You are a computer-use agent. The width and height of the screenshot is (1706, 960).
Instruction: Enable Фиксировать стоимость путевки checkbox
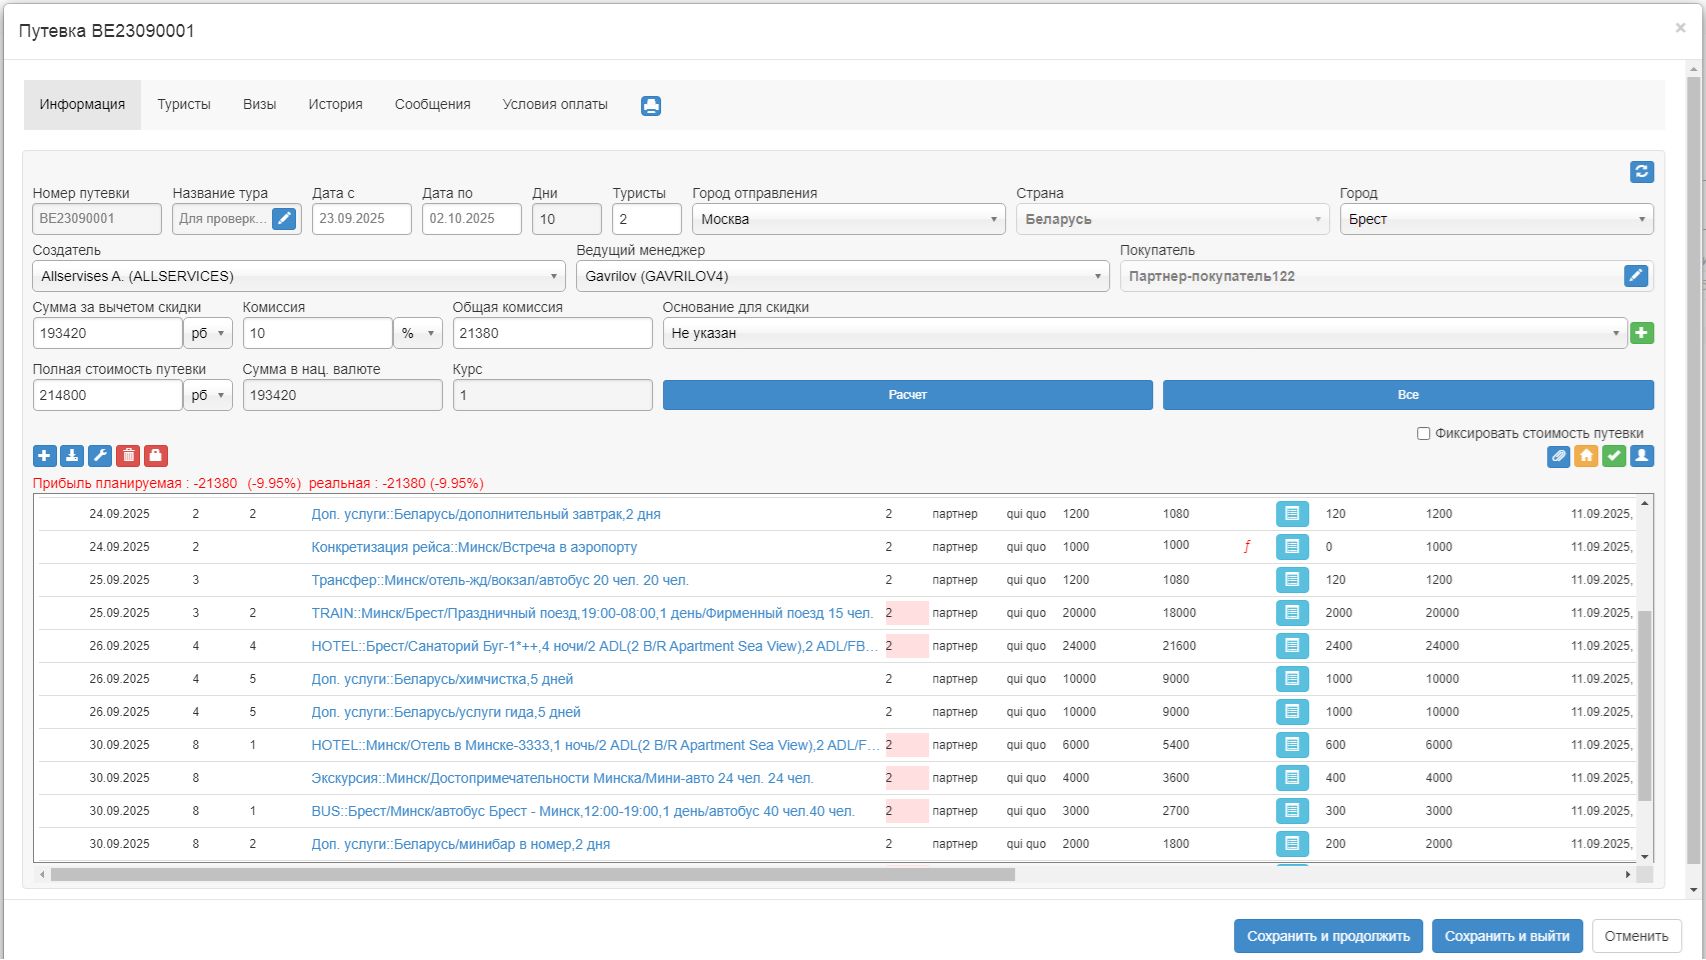pyautogui.click(x=1423, y=433)
